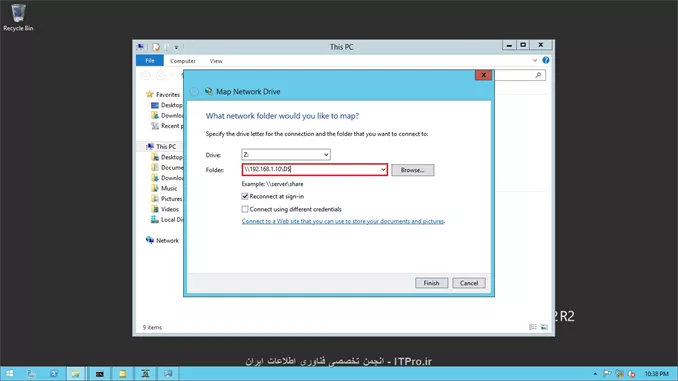Expand the Explorer ribbon chevron
This screenshot has height=381, width=678.
click(535, 61)
